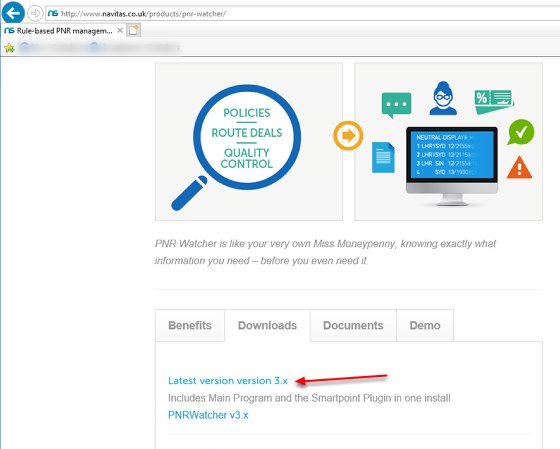The width and height of the screenshot is (560, 449).
Task: Click the orange warning triangle icon
Action: point(519,167)
